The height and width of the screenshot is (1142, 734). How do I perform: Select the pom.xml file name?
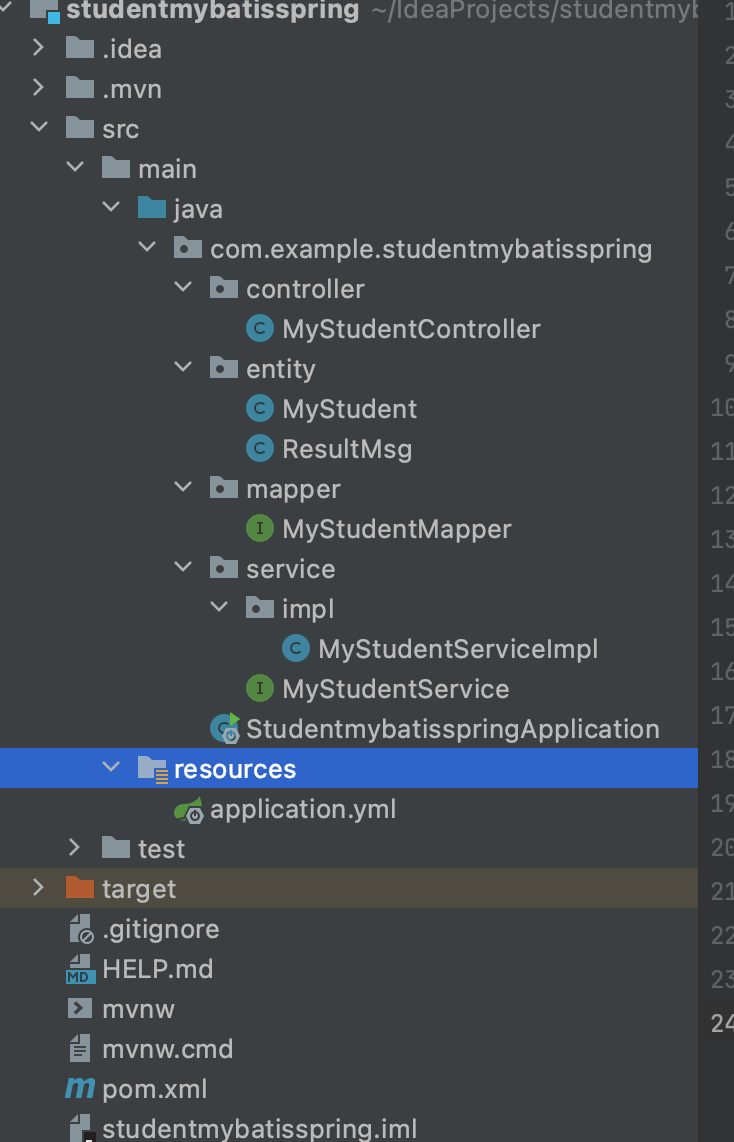click(155, 1089)
